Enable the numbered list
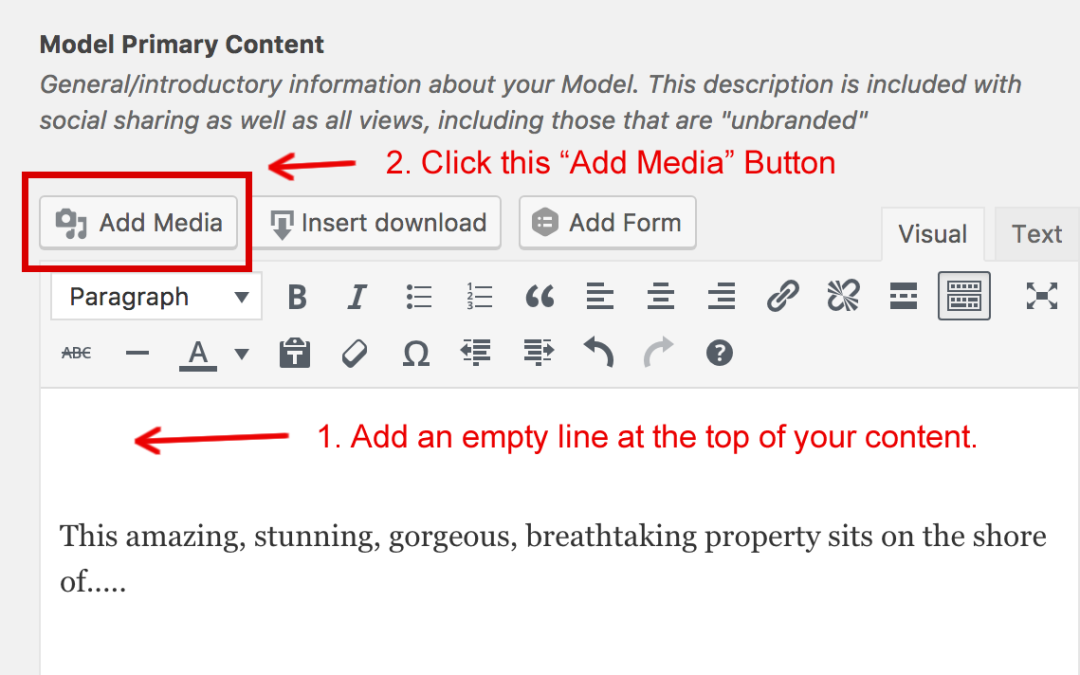This screenshot has width=1080, height=675. [478, 296]
